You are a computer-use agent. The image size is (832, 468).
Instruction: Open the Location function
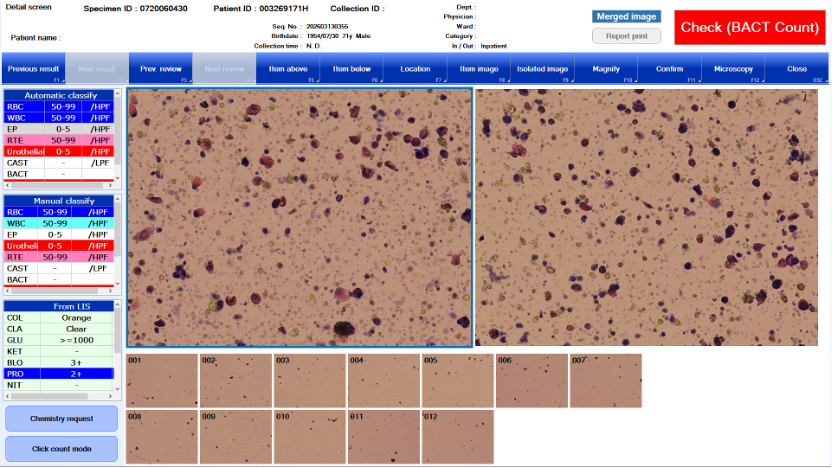415,69
